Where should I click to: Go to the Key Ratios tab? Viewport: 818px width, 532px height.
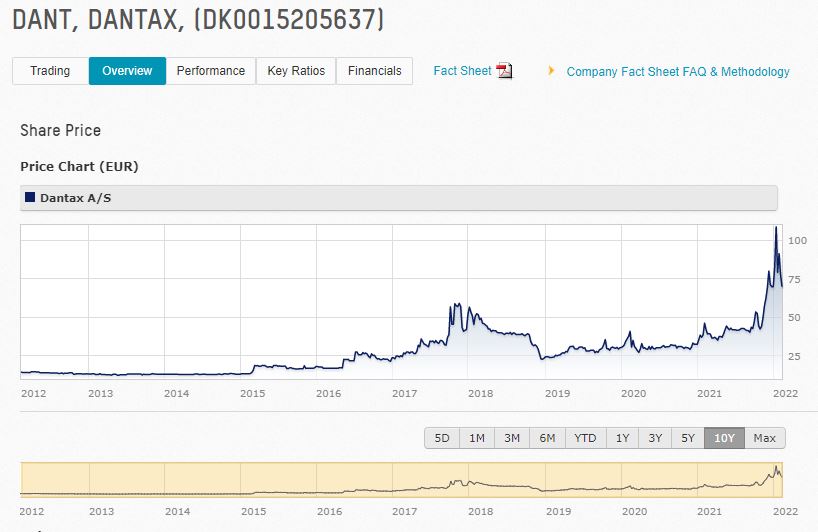tap(296, 71)
